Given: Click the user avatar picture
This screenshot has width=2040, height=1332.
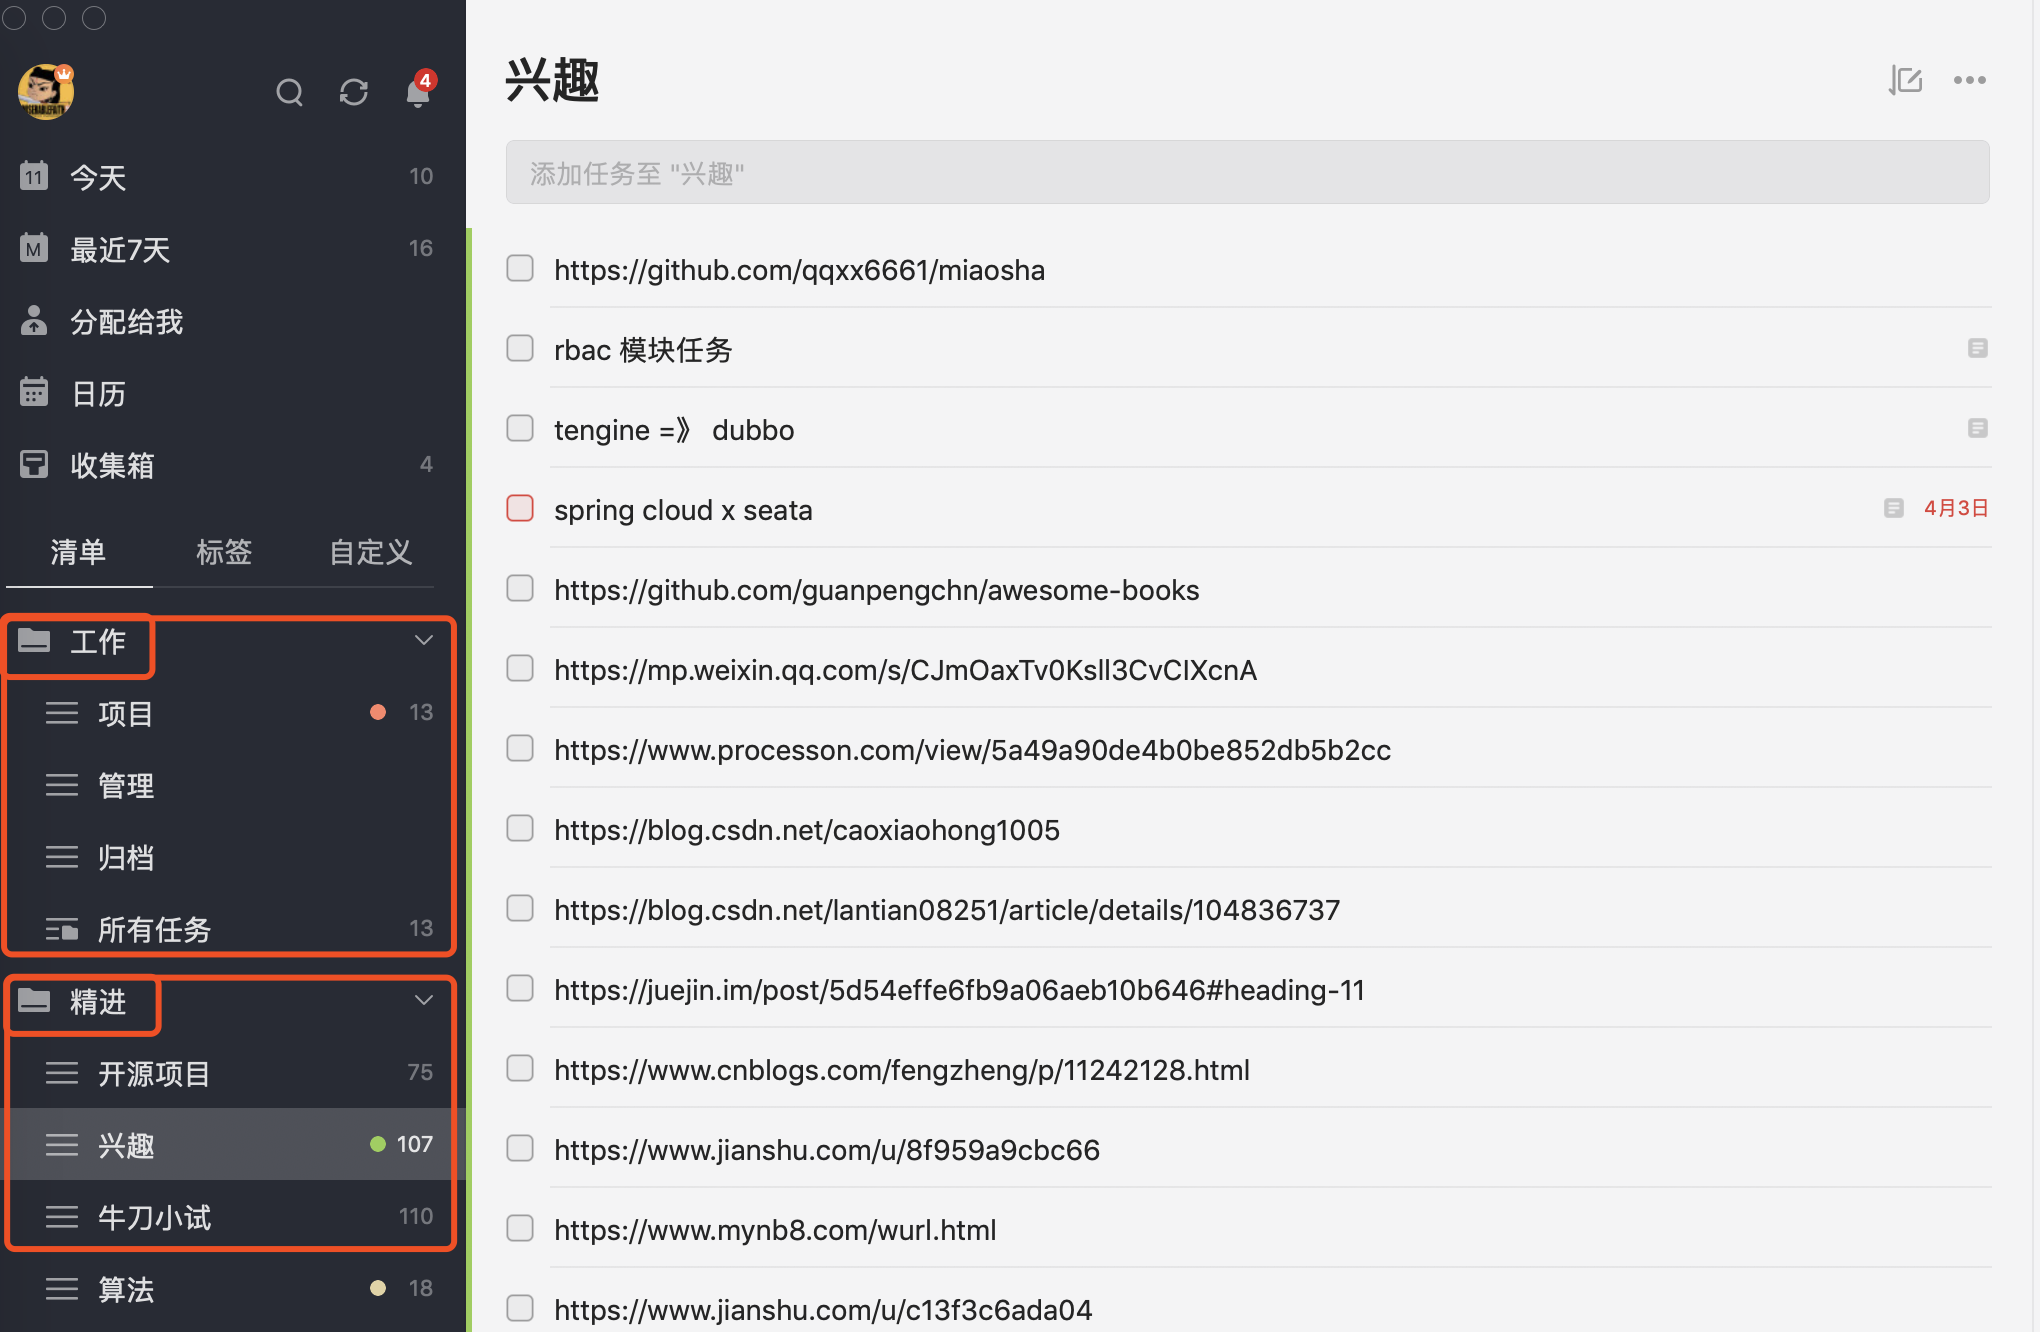Looking at the screenshot, I should point(46,92).
